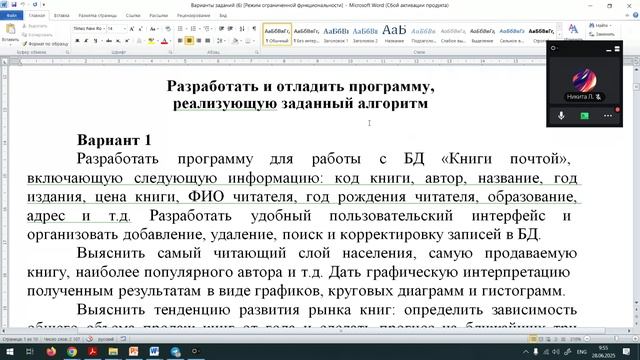
Task: Open Chrome from the taskbar
Action: [x=72, y=351]
